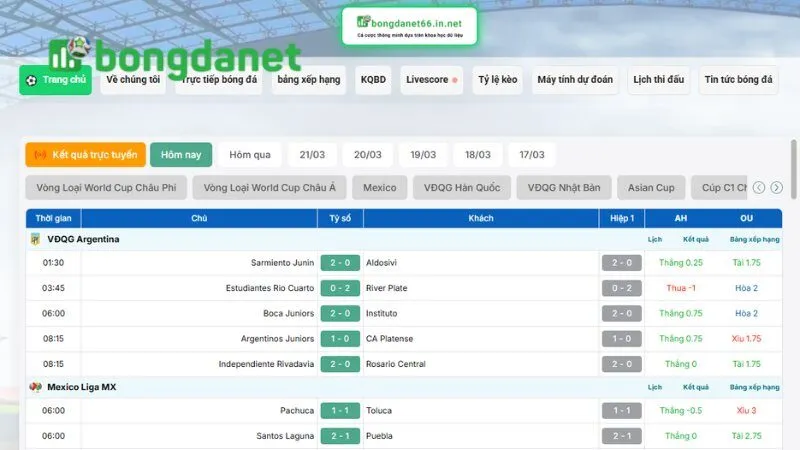The image size is (800, 450).
Task: Open Kết quả link in VĐQG Argentina row
Action: point(696,239)
